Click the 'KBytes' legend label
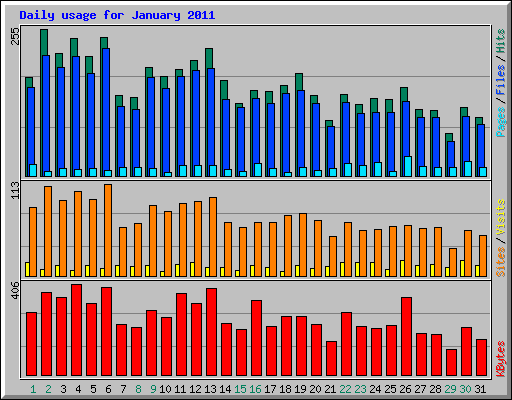 coord(500,359)
